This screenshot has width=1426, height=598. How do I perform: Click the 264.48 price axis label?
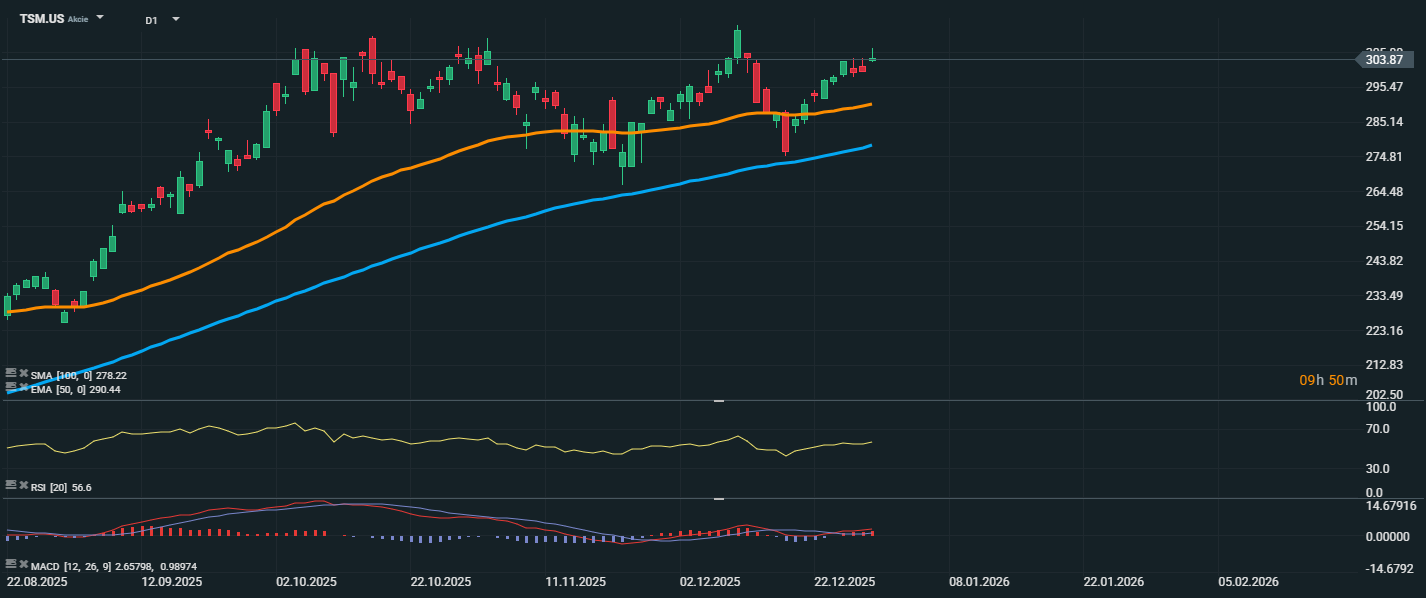pos(1384,192)
